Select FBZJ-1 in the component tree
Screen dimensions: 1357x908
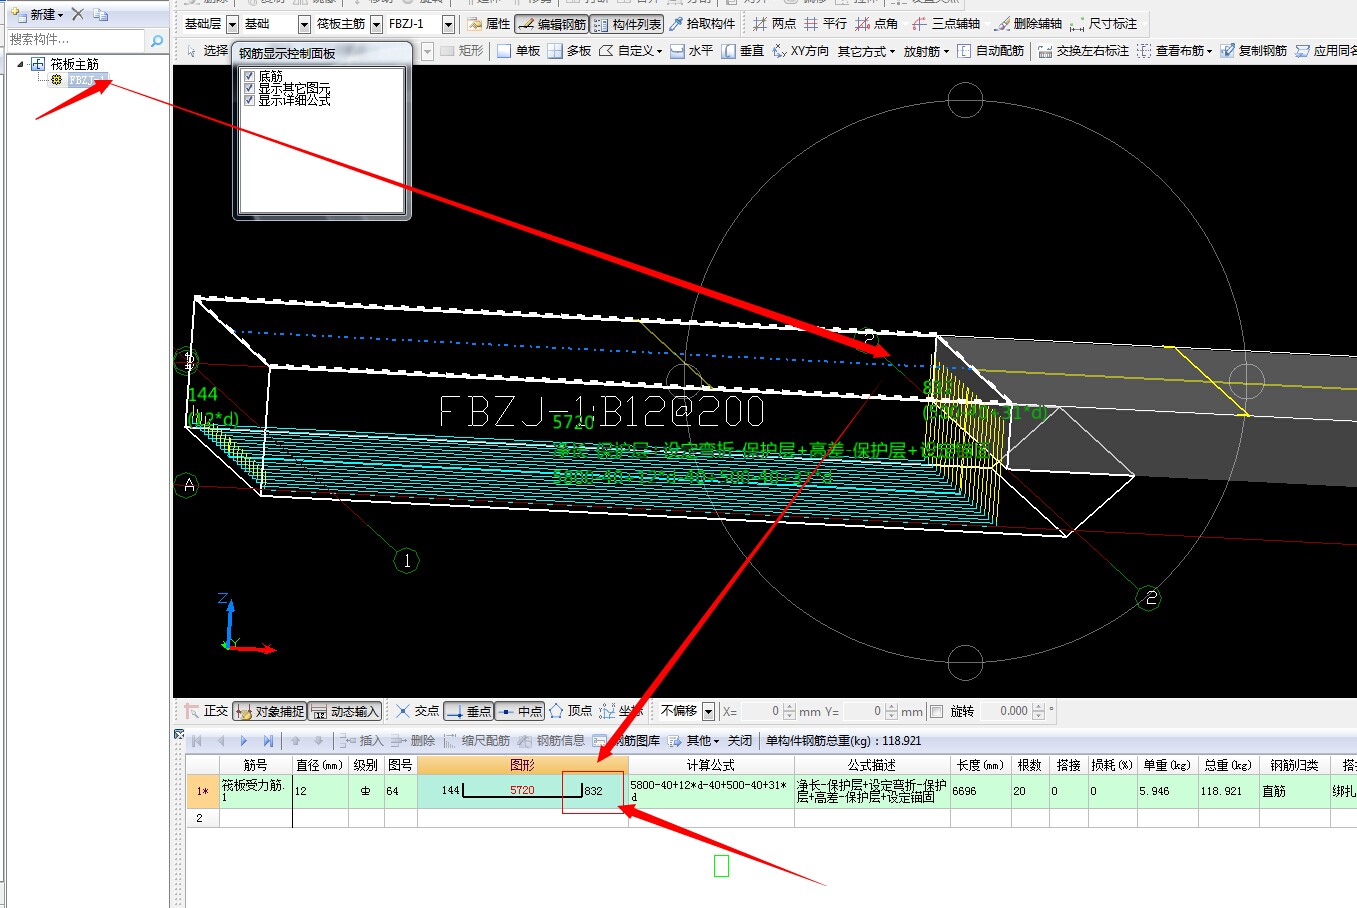(x=85, y=80)
